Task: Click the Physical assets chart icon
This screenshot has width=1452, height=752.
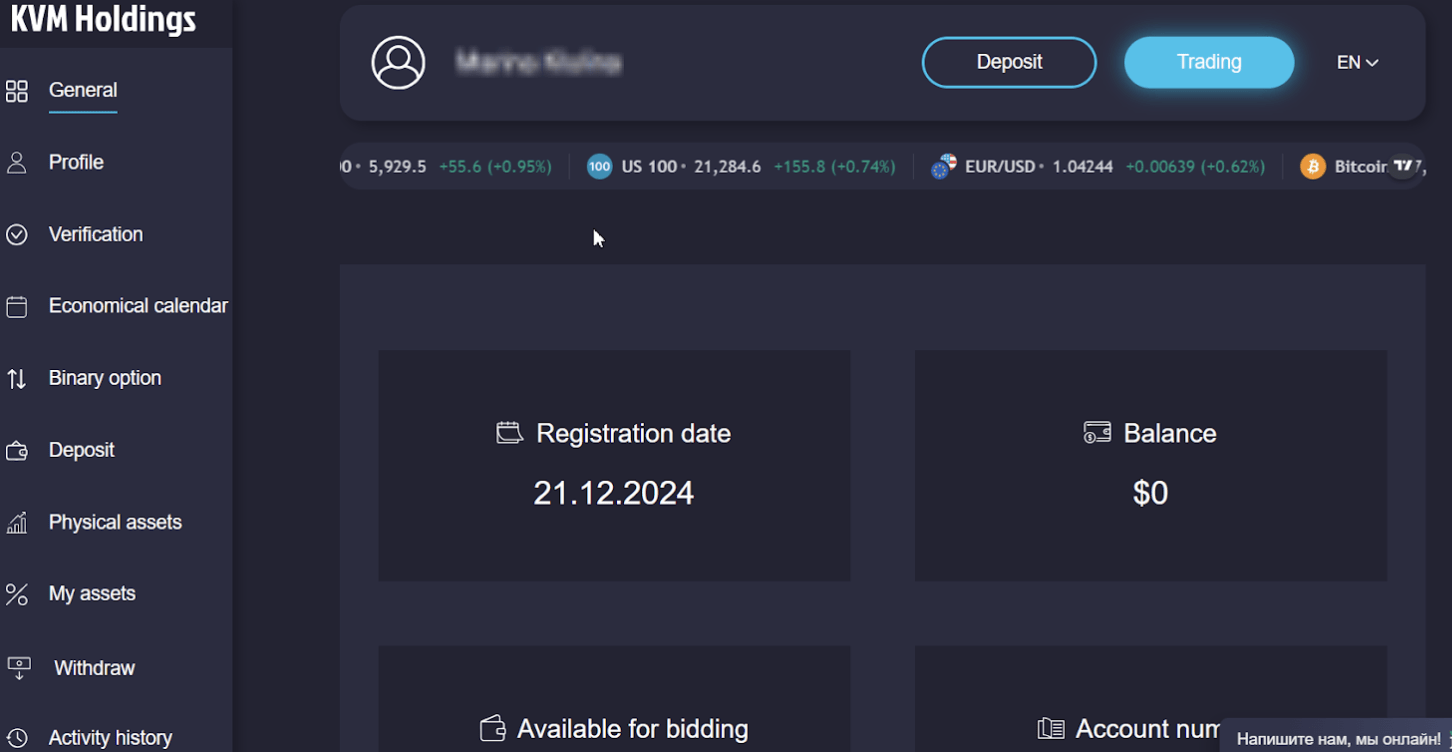Action: (17, 523)
